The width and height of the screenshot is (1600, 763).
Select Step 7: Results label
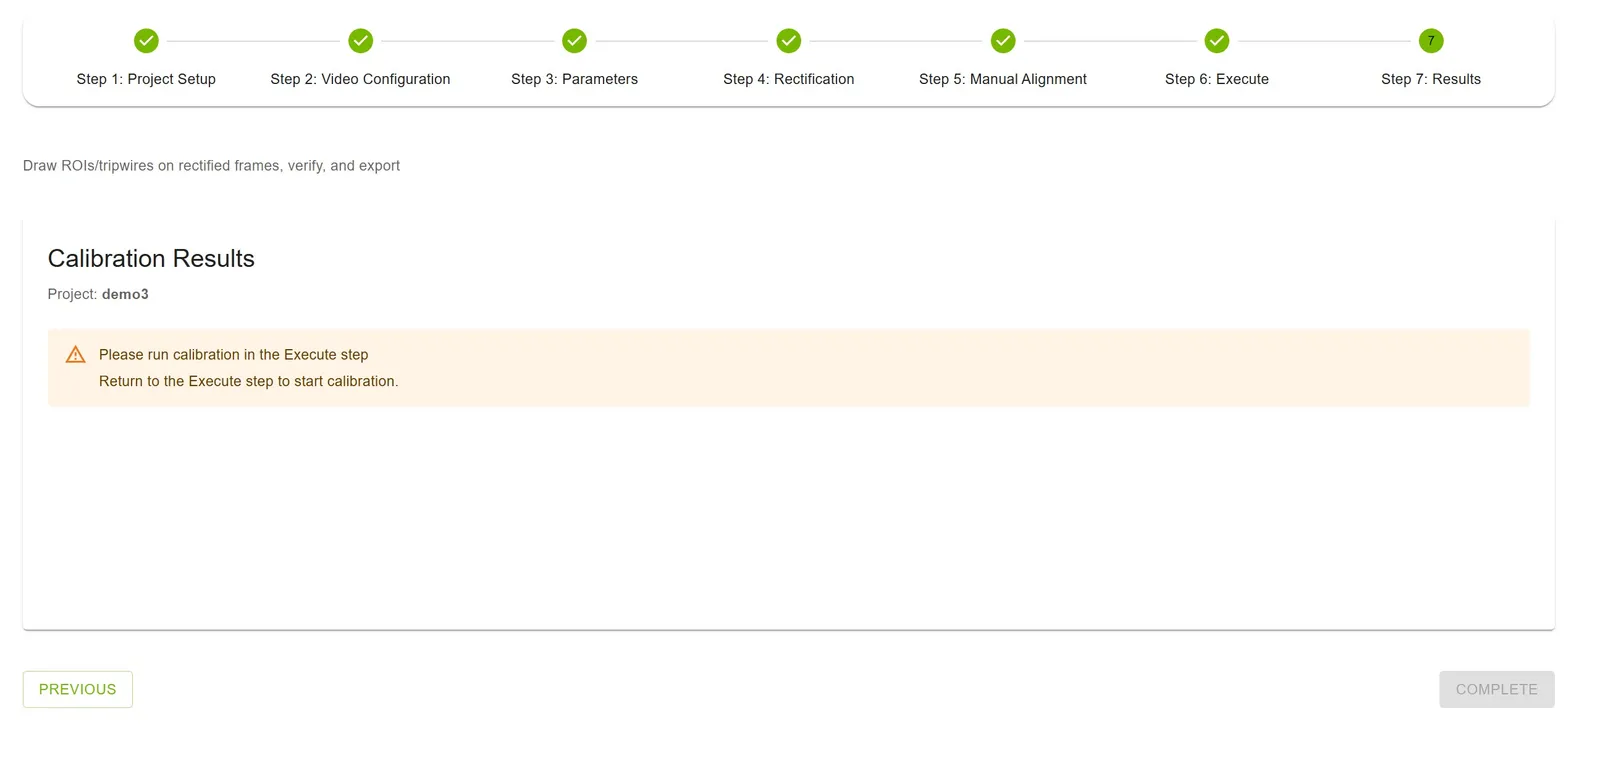click(x=1431, y=79)
